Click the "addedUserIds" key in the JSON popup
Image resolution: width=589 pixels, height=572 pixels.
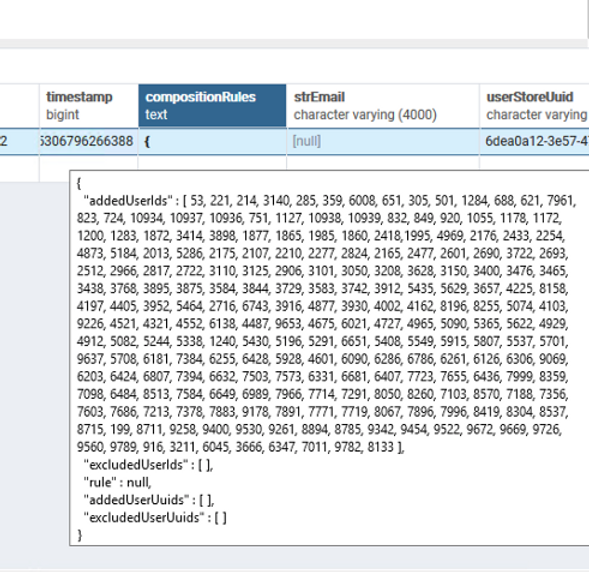point(128,201)
